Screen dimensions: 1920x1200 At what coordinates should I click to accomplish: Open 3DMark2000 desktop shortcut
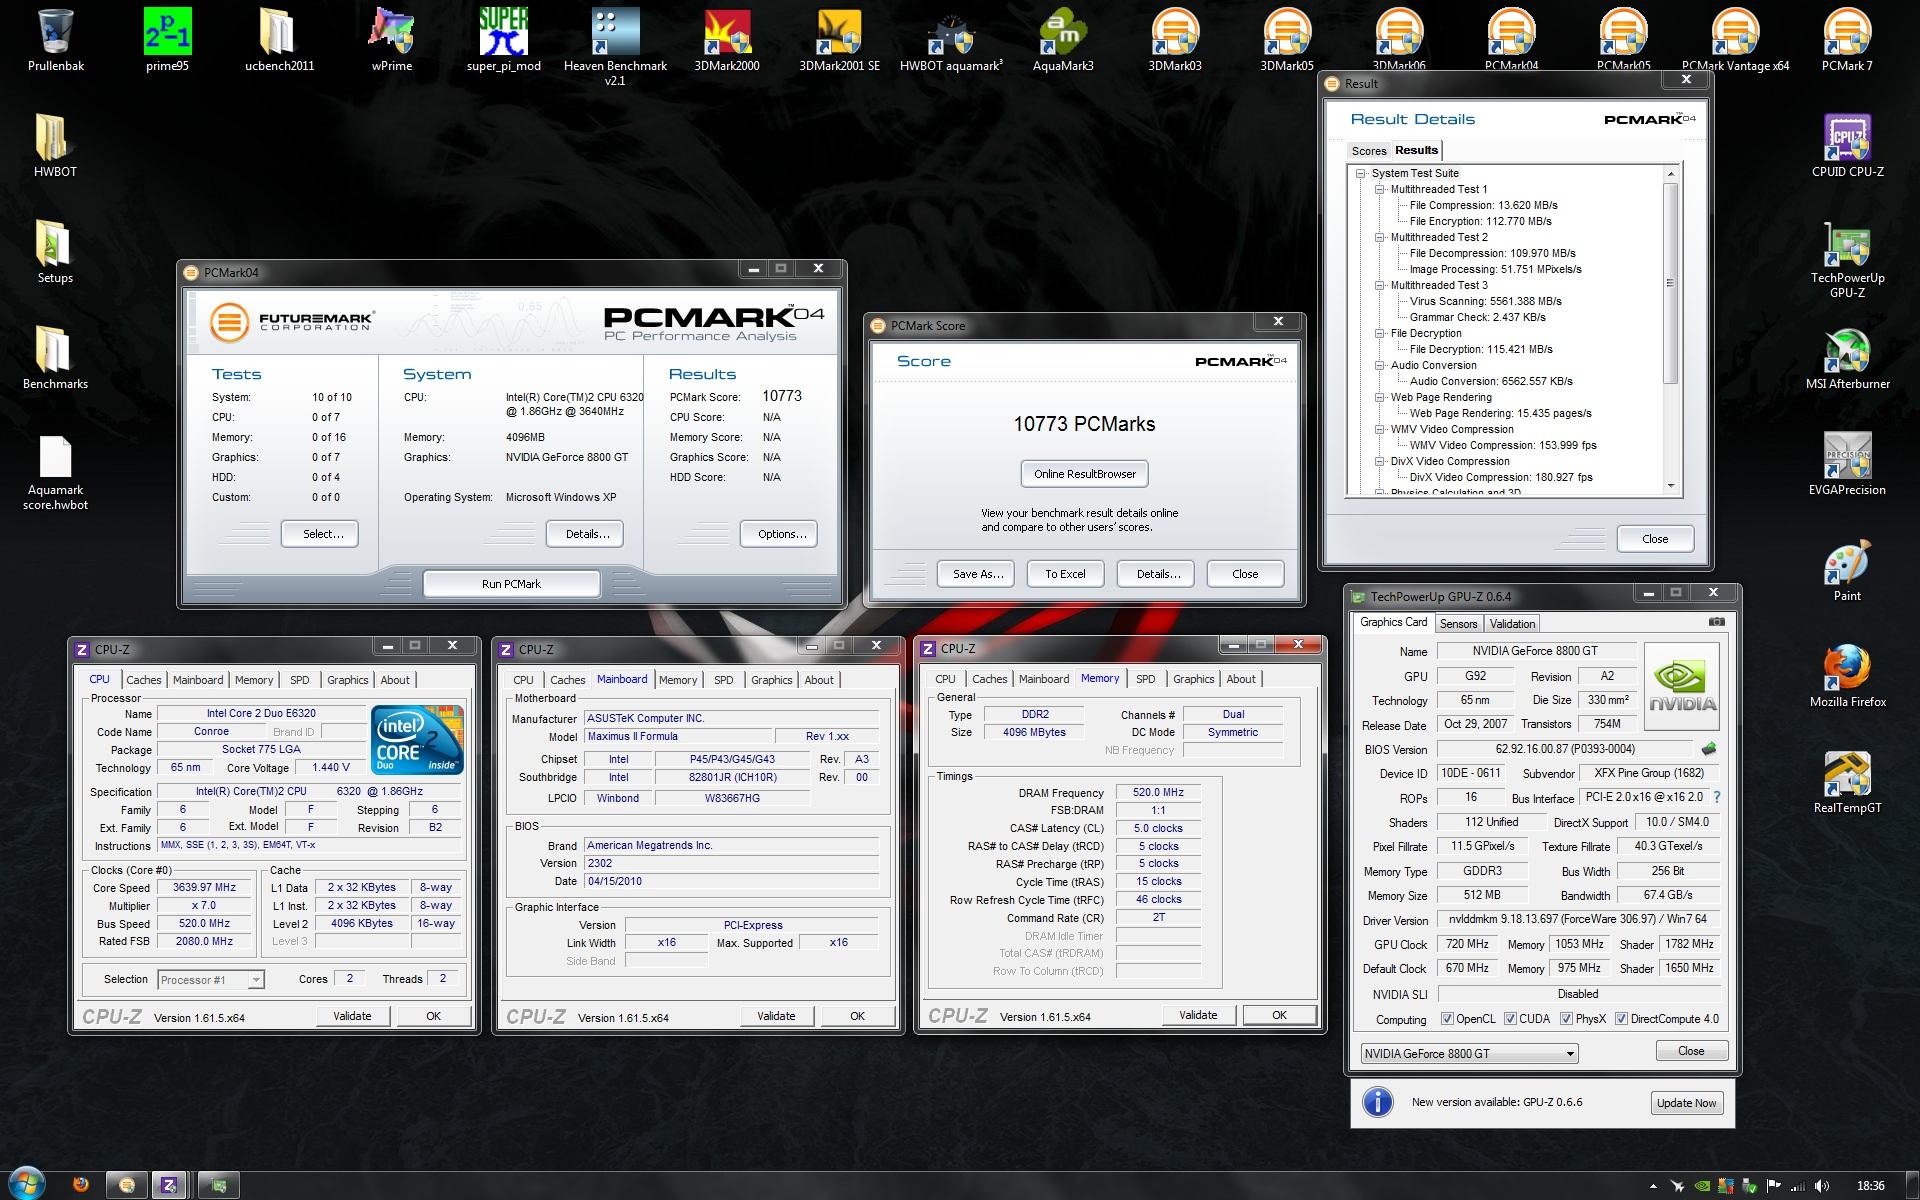(x=727, y=40)
